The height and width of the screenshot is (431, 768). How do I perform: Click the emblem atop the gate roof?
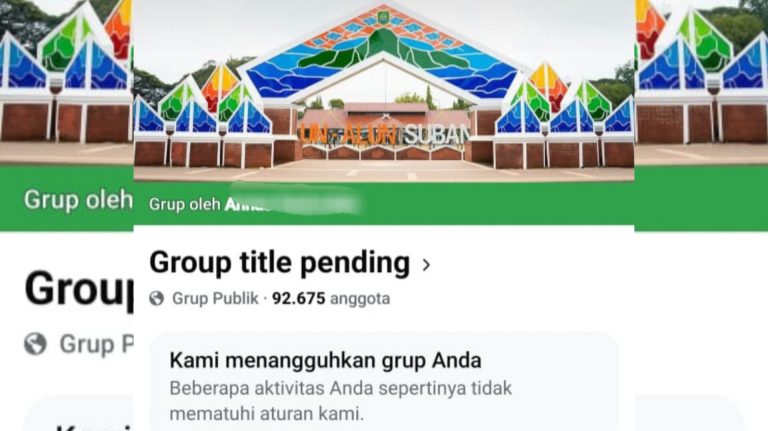tap(383, 18)
